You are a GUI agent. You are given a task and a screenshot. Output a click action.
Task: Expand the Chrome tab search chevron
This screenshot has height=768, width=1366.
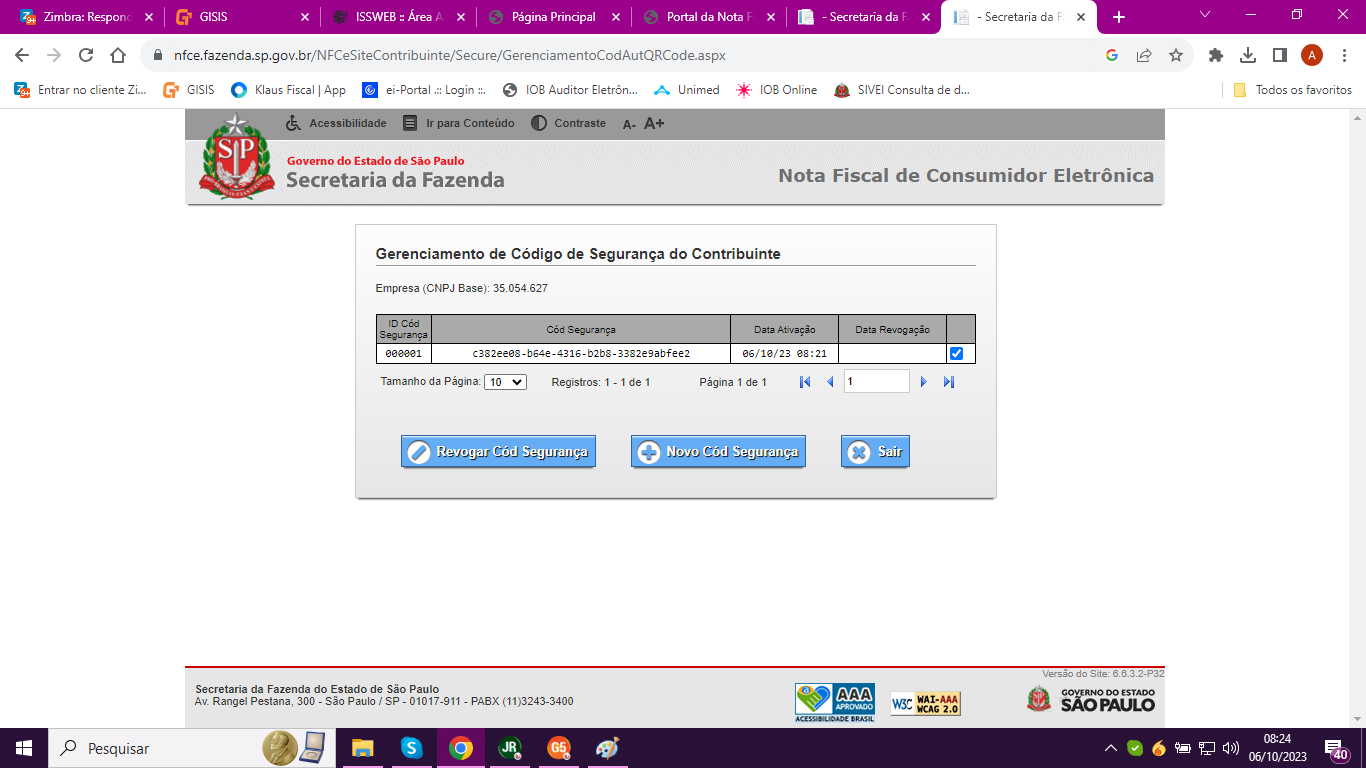pos(1205,16)
